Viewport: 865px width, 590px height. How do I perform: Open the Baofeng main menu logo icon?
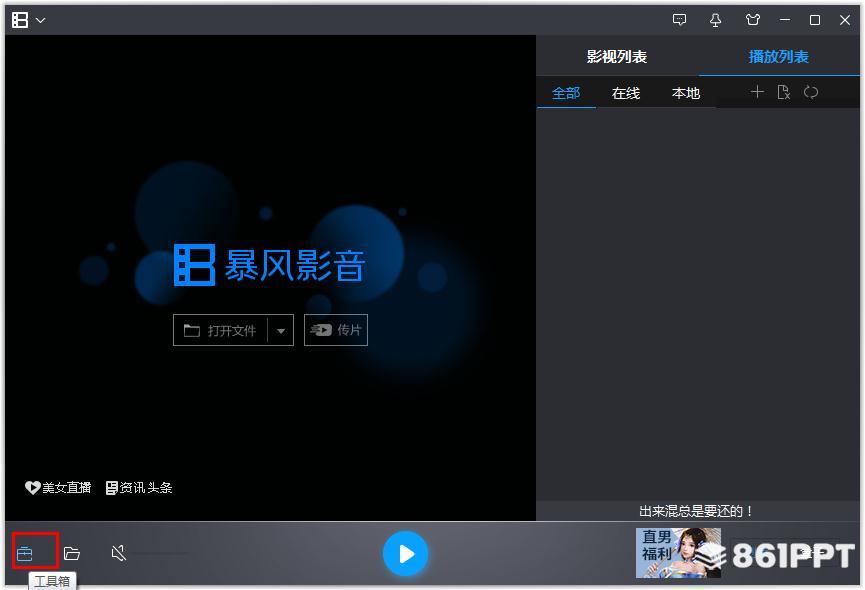20,20
